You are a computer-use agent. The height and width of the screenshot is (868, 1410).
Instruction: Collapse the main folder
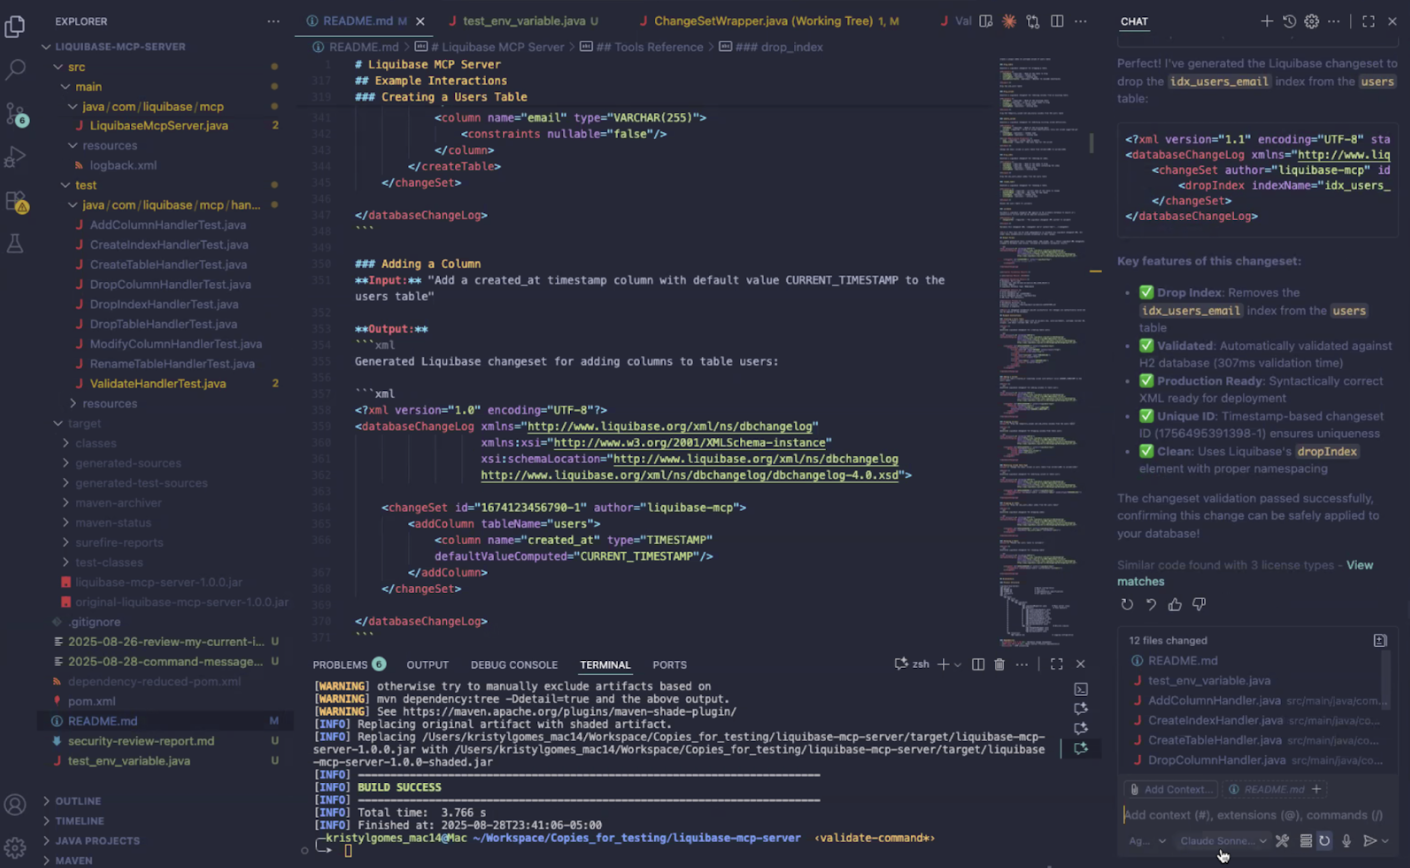[88, 87]
